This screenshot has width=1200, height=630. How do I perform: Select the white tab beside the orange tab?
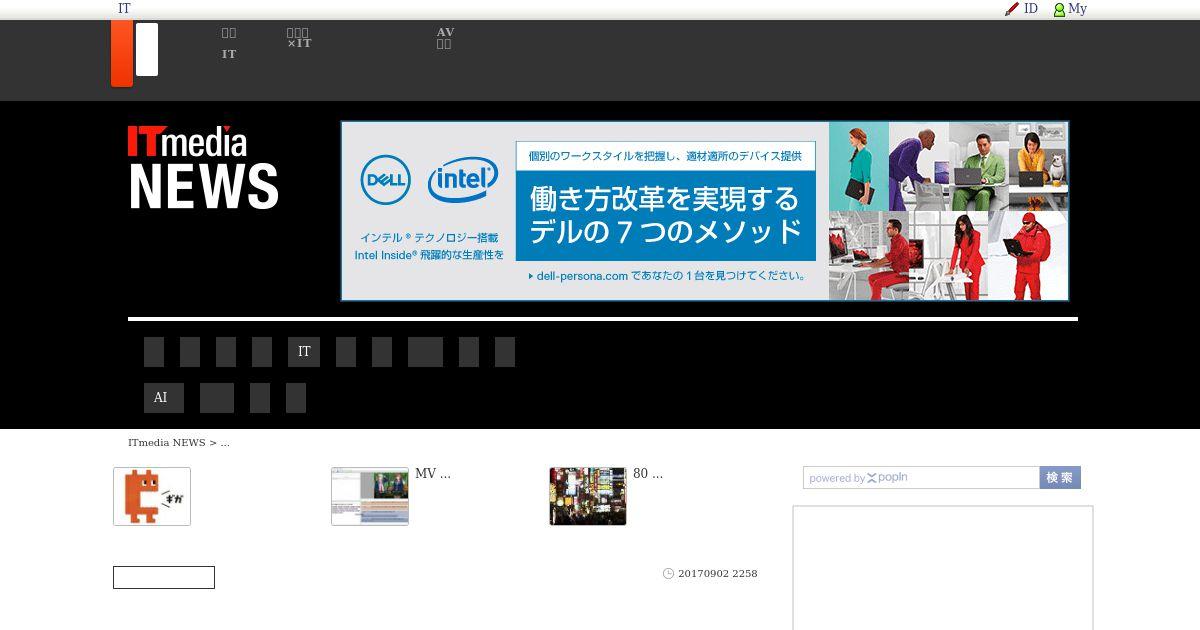click(147, 50)
